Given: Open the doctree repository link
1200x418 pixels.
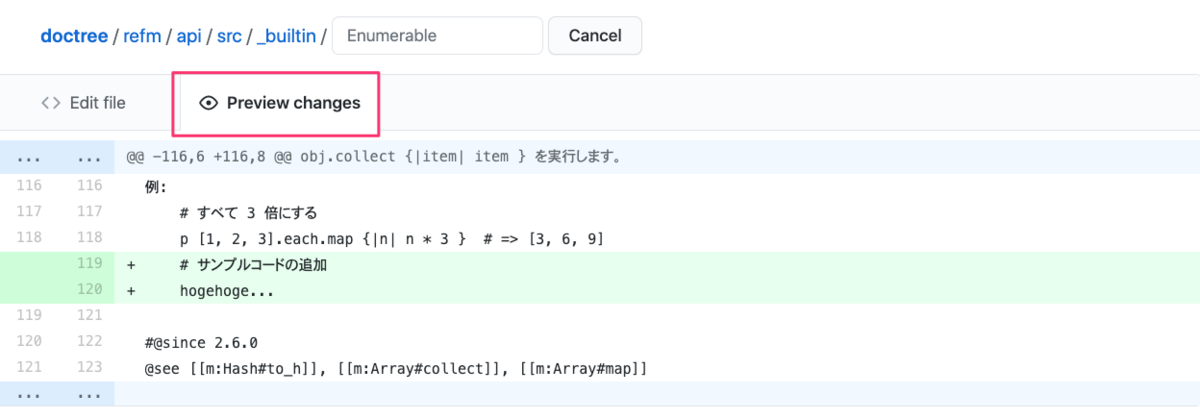Looking at the screenshot, I should coord(74,36).
